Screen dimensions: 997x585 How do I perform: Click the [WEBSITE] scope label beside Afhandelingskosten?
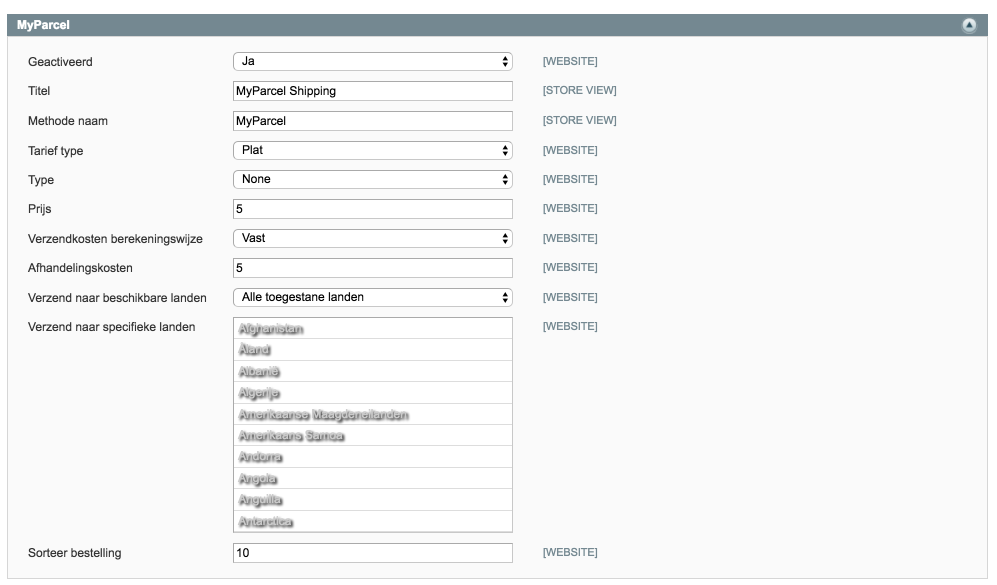[570, 267]
